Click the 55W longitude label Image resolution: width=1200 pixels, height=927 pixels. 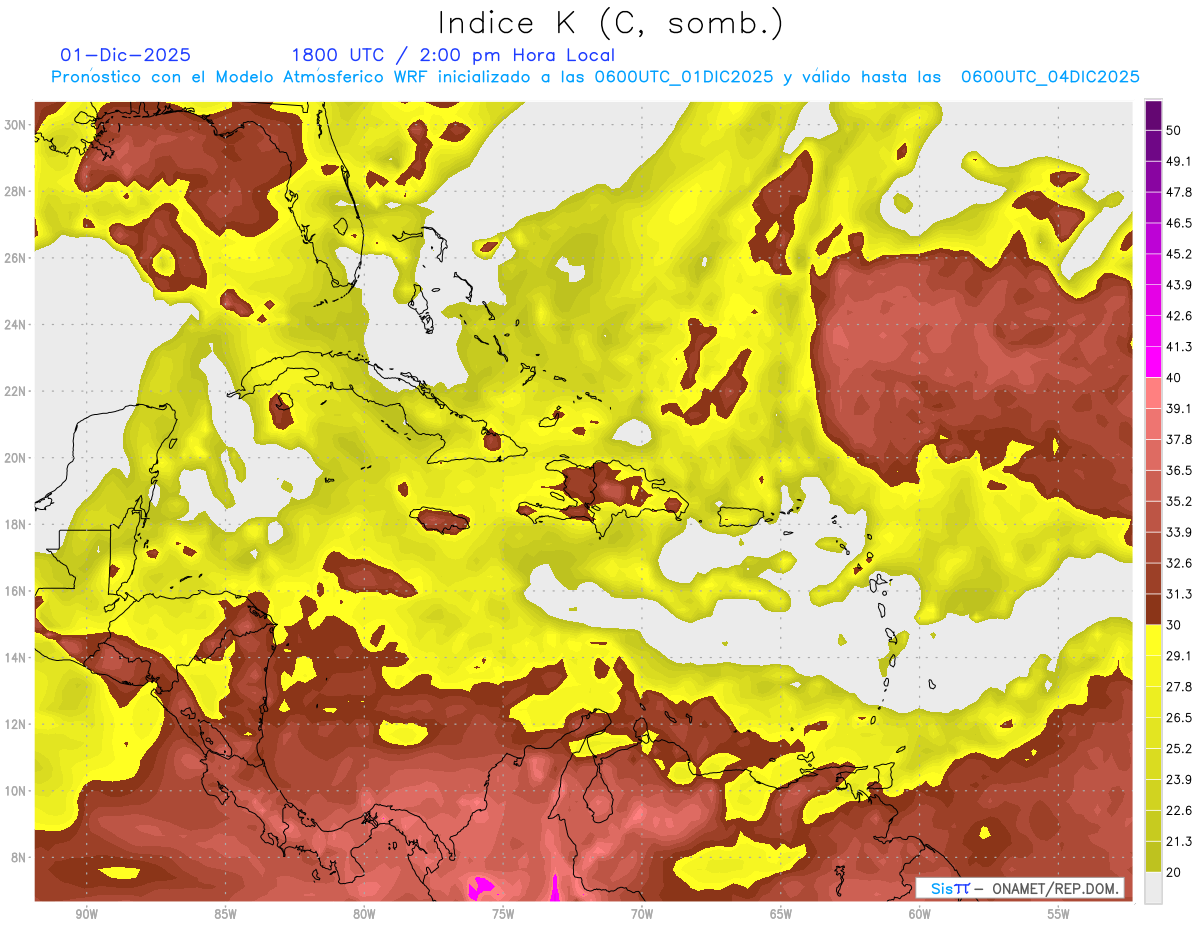1059,914
